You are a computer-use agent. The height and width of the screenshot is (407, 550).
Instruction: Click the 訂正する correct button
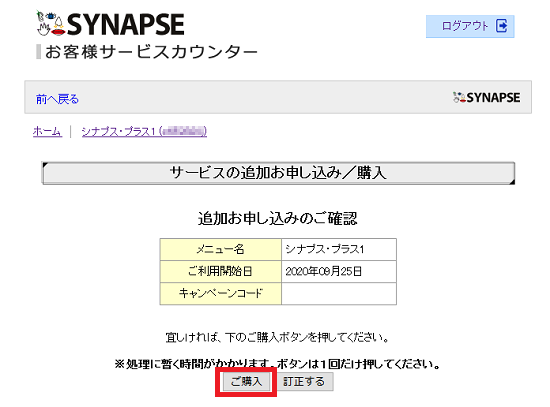tap(304, 381)
